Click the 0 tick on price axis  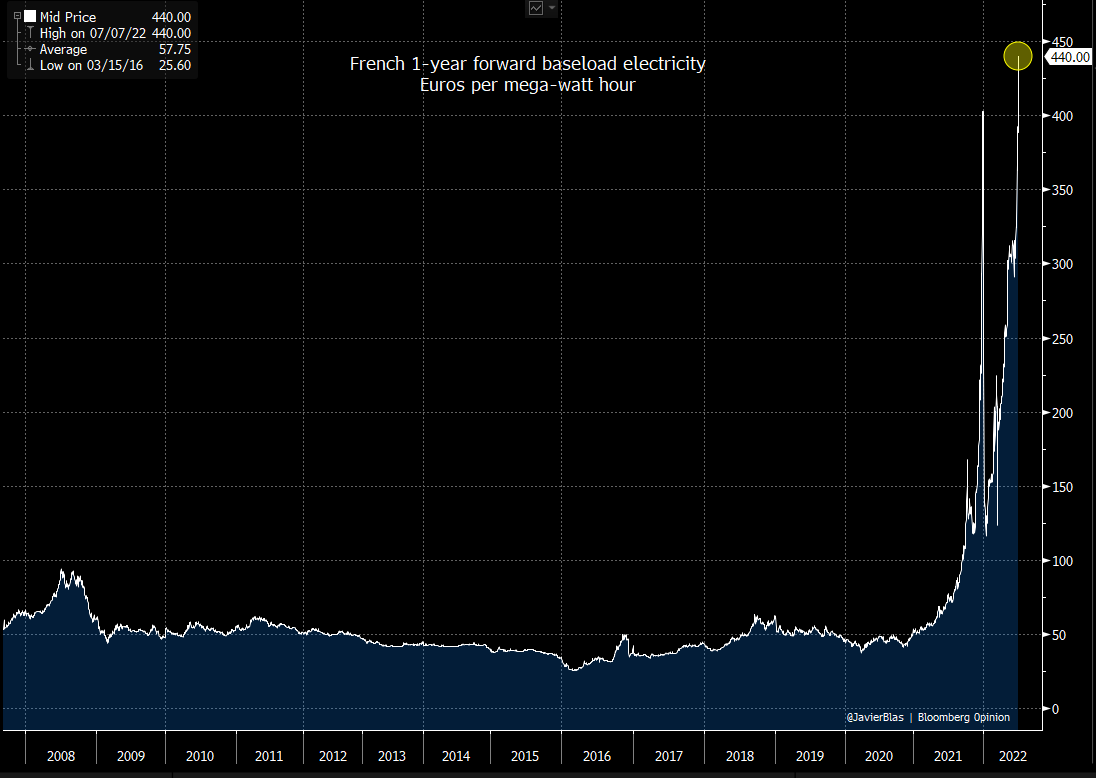point(1055,709)
